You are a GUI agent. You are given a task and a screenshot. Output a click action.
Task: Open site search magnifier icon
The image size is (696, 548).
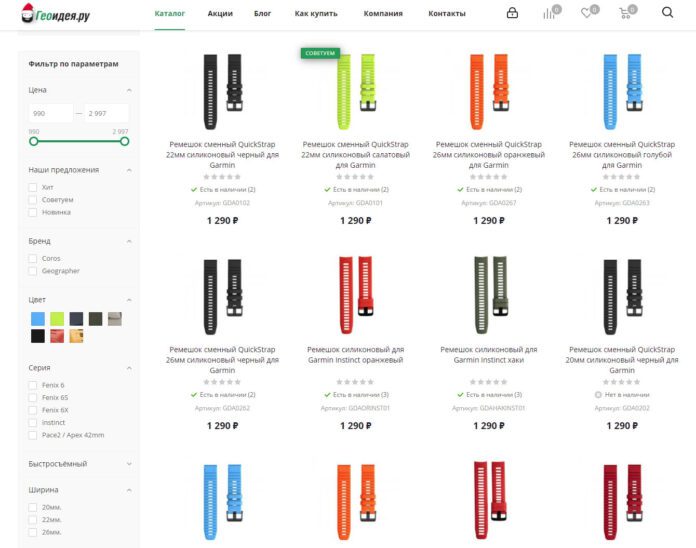coord(667,12)
